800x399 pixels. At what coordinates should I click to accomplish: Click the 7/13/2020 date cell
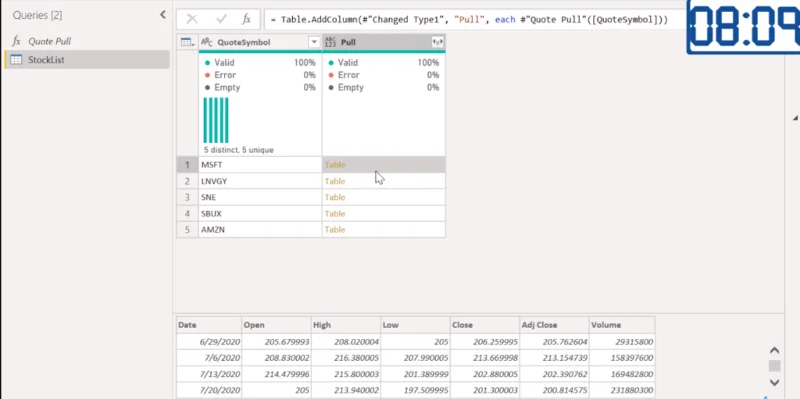click(209, 374)
